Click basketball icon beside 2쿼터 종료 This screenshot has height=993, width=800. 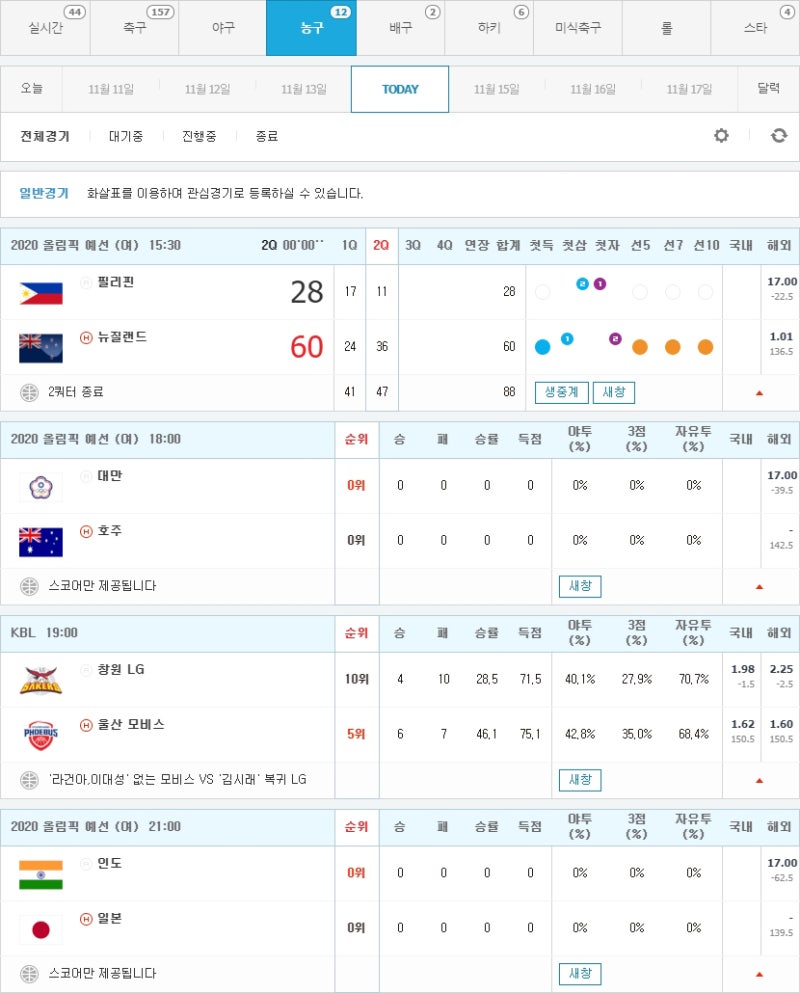click(x=29, y=393)
